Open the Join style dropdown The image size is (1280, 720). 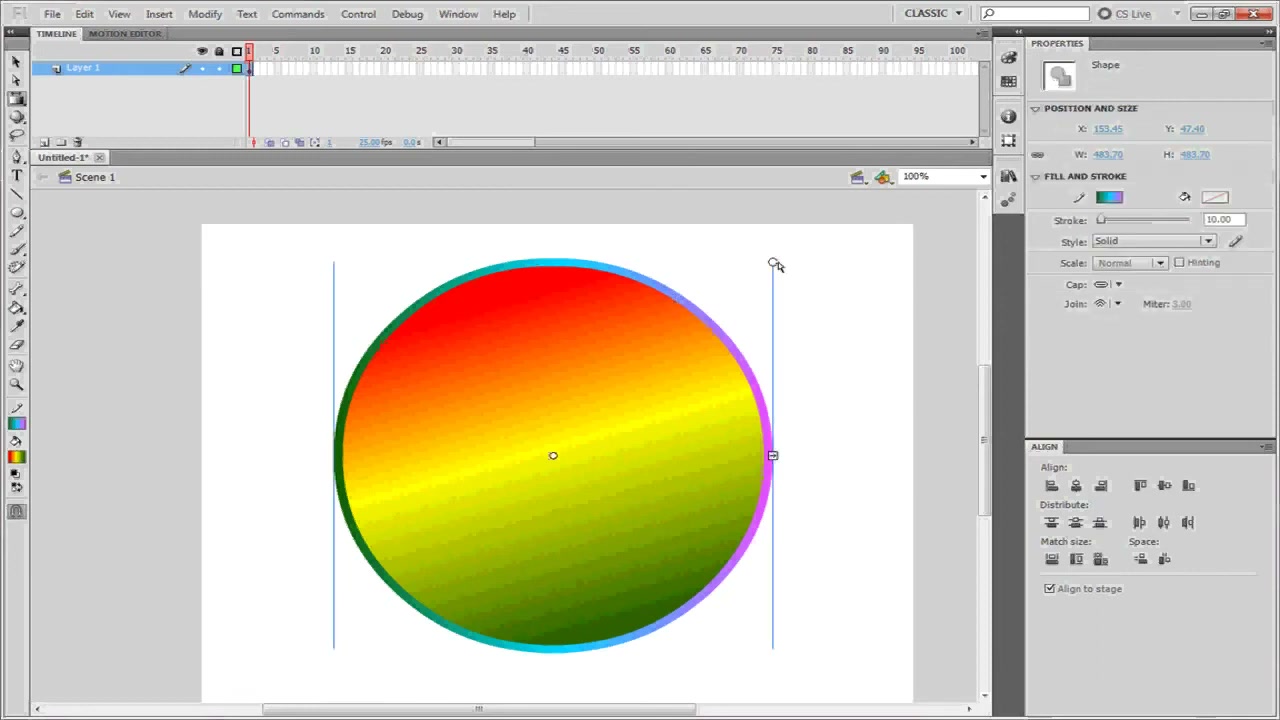(1106, 304)
